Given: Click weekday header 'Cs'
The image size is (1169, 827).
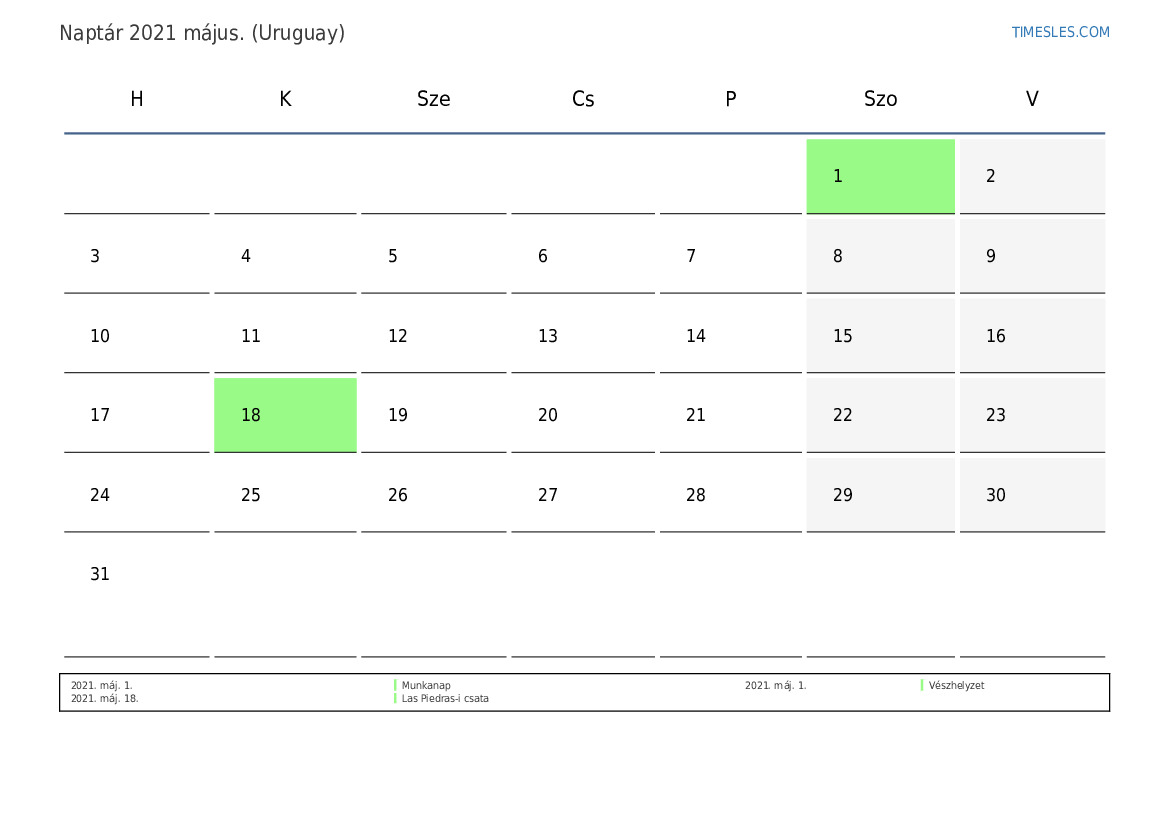Looking at the screenshot, I should click(583, 98).
